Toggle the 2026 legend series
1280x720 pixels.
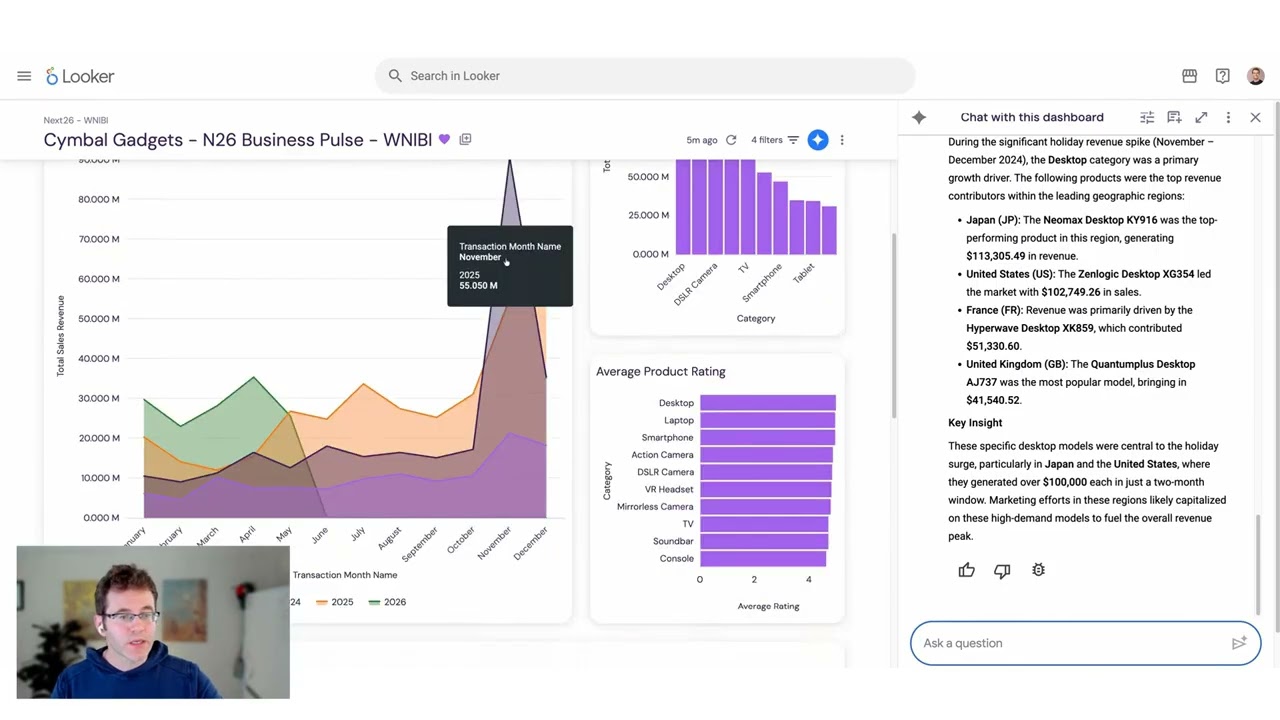coord(387,602)
